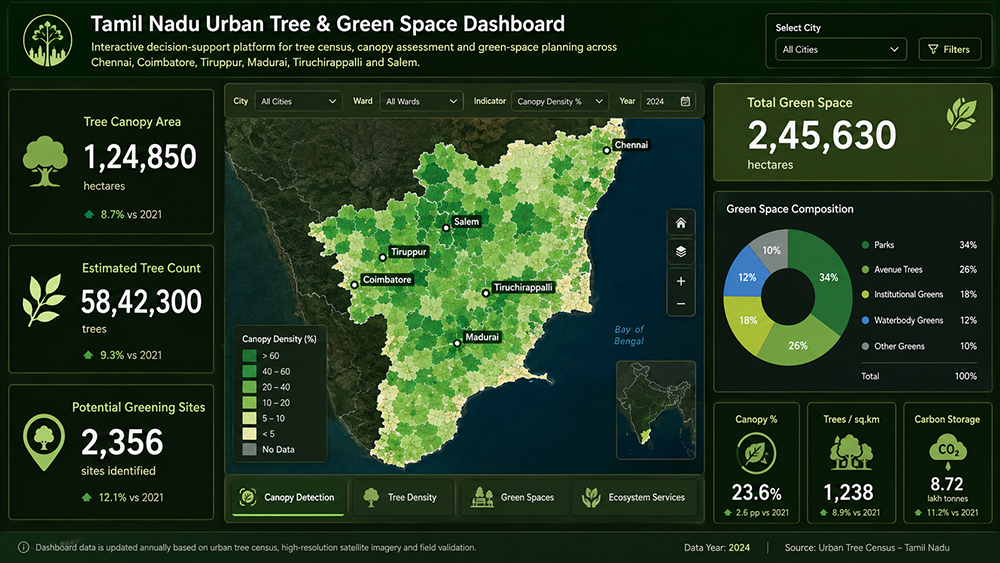The height and width of the screenshot is (563, 1000).
Task: Click the Institutional Greens legend entry
Action: 919,295
